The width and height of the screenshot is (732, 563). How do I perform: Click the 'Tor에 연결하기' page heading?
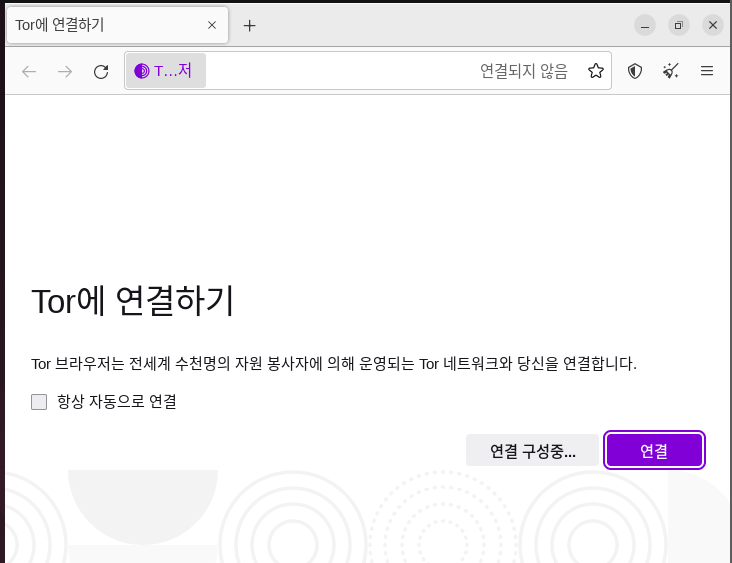click(x=133, y=301)
